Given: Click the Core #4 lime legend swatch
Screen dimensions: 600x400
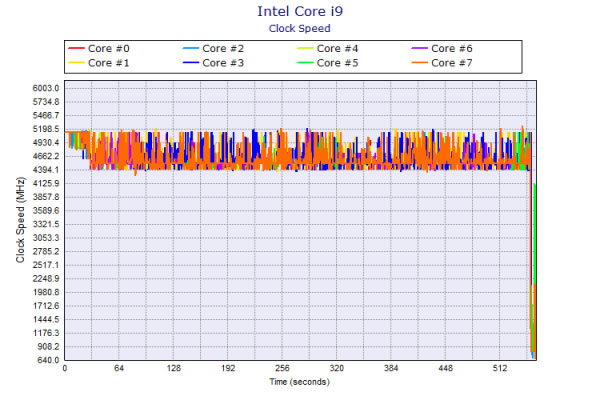Looking at the screenshot, I should pos(305,48).
